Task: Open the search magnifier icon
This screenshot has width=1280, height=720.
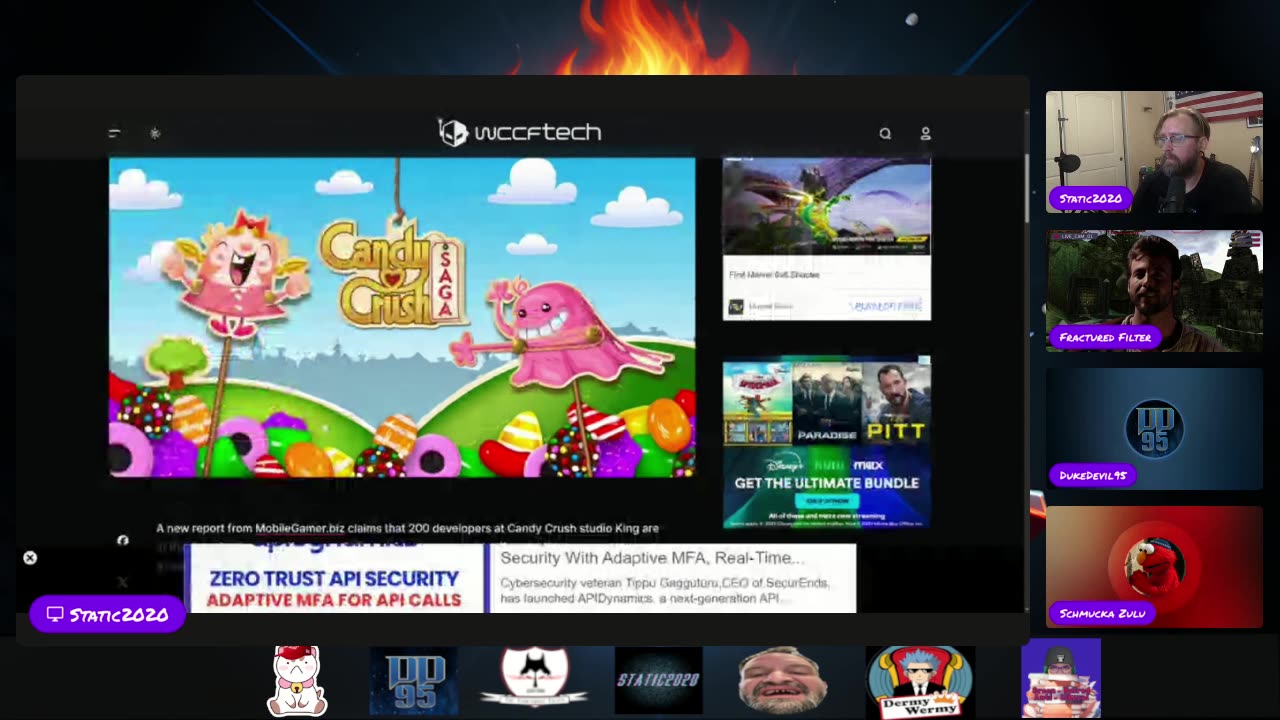Action: point(885,133)
